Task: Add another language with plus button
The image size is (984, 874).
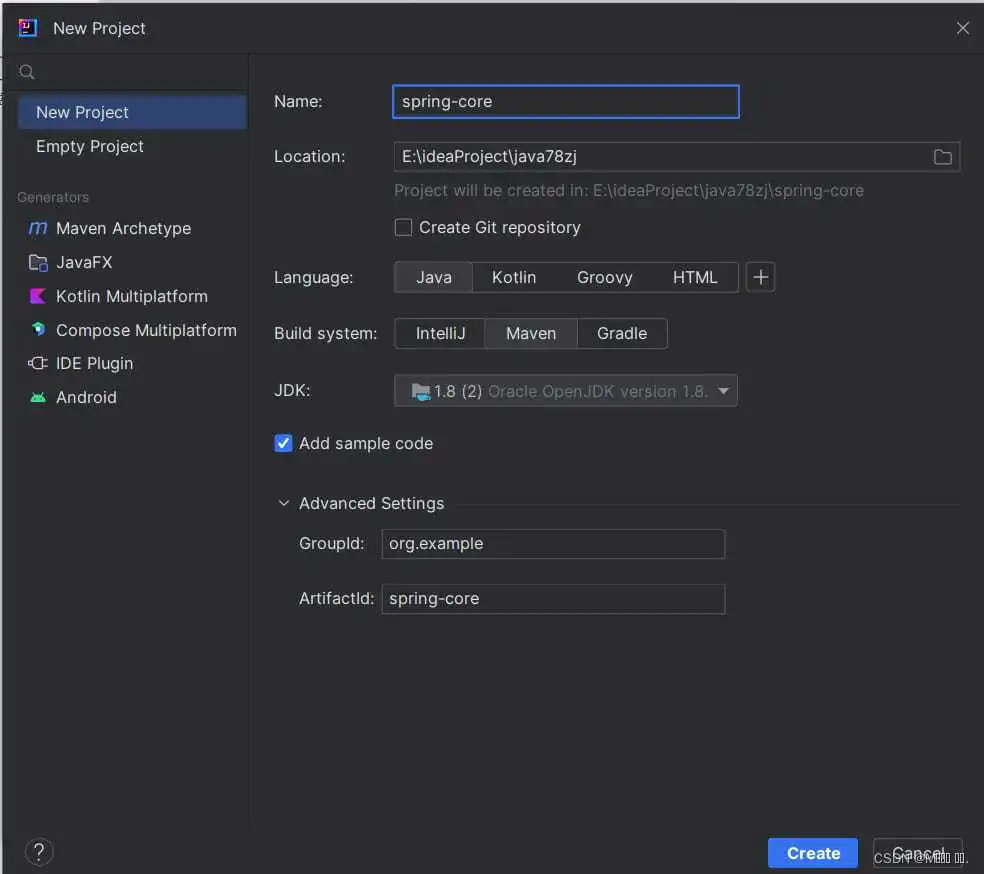Action: [761, 277]
